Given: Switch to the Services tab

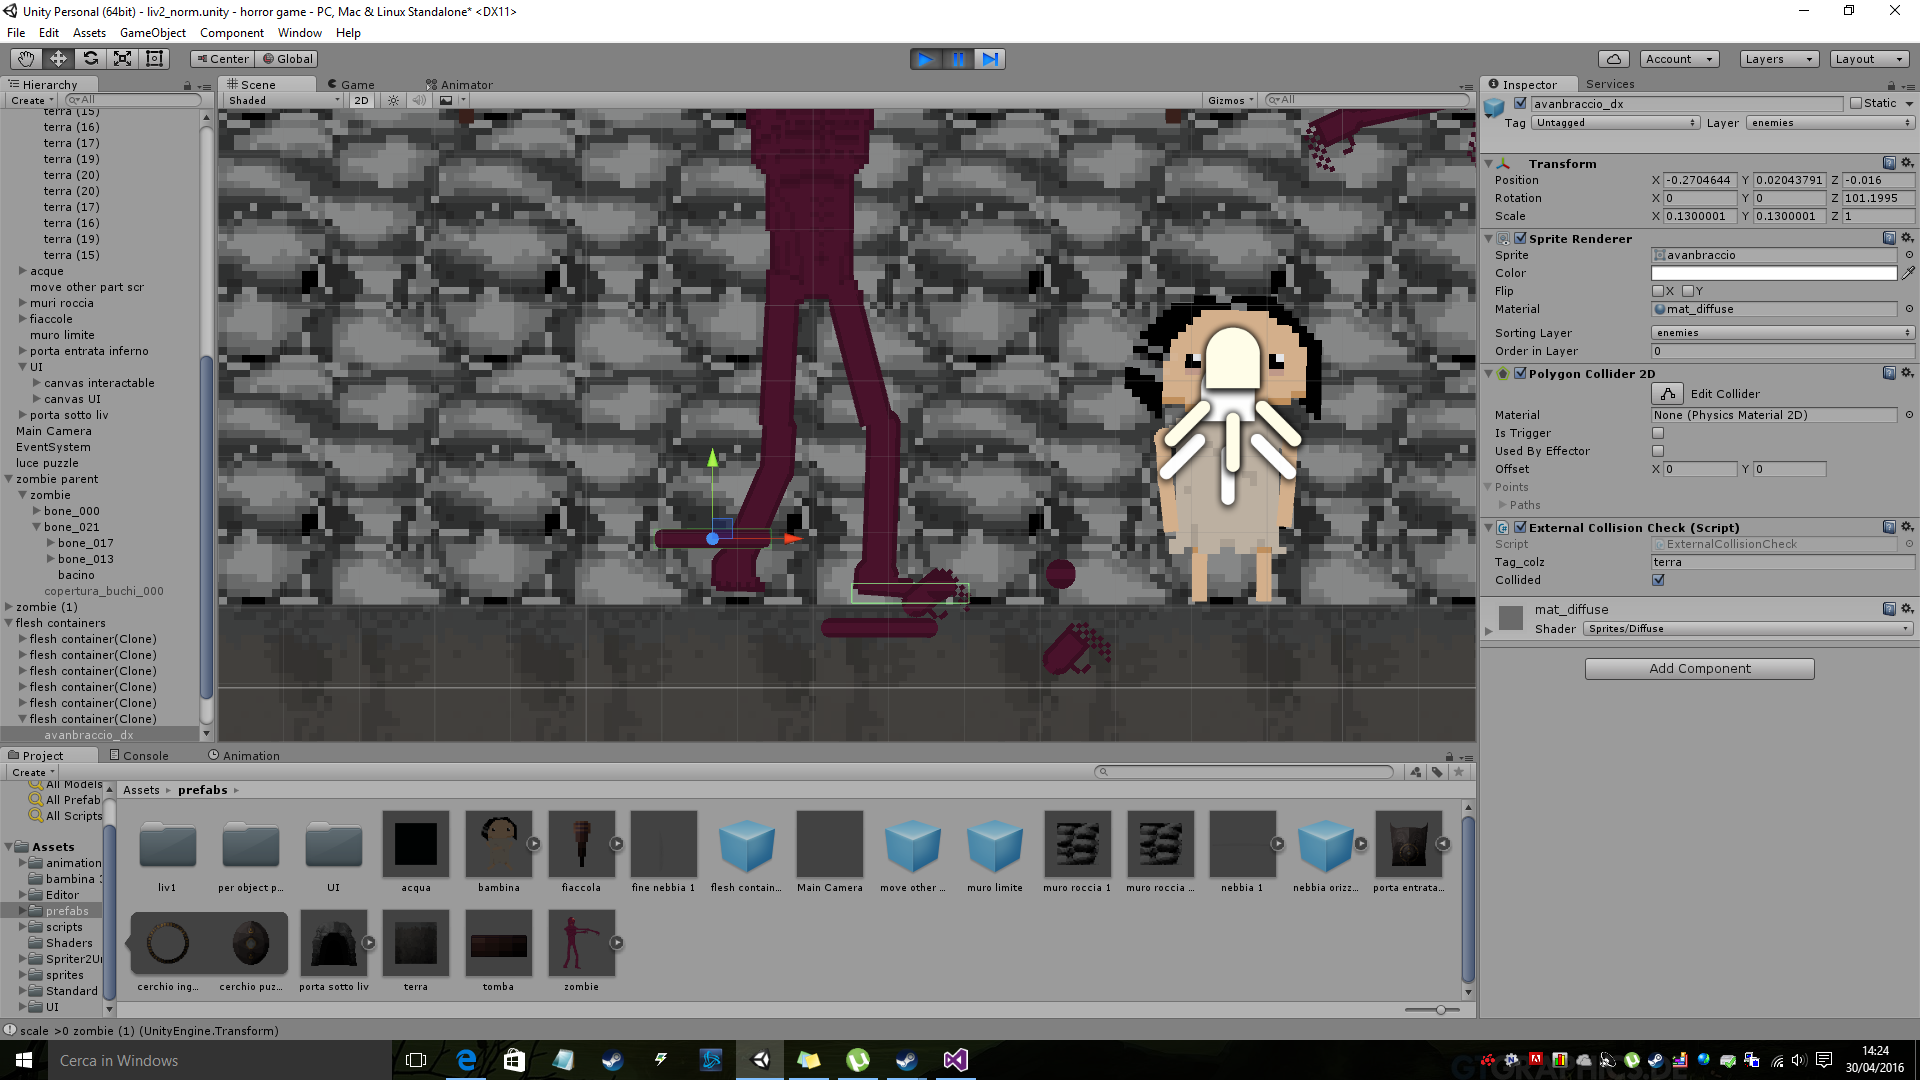Looking at the screenshot, I should [x=1610, y=85].
